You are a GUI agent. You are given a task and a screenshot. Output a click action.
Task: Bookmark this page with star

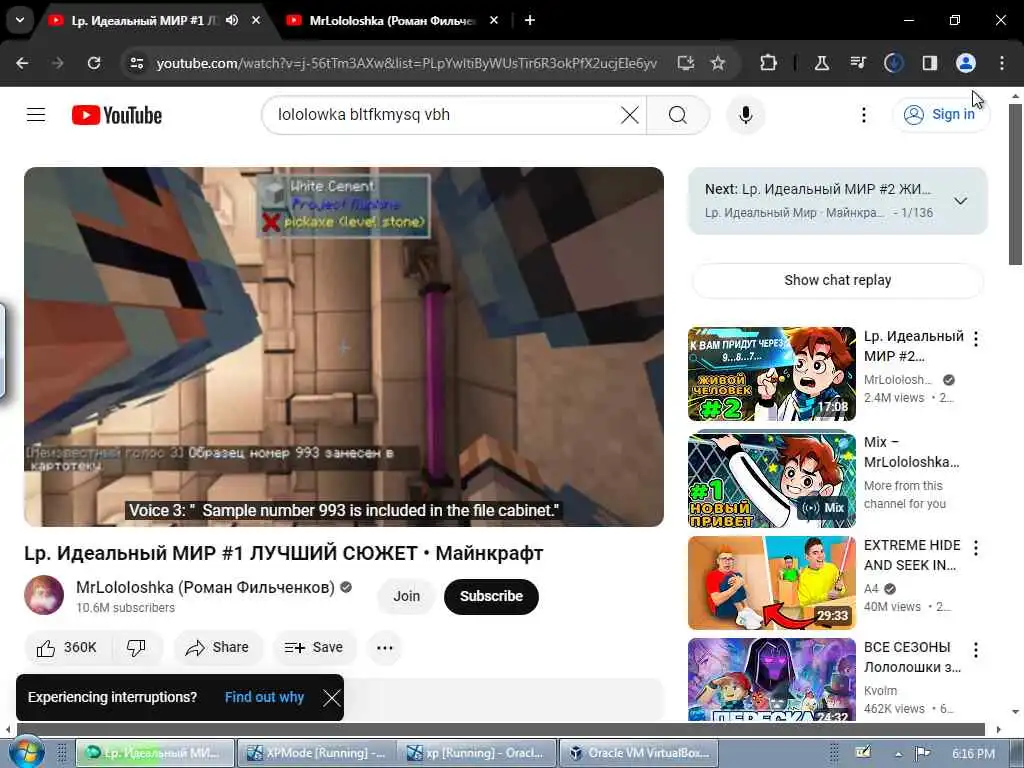point(718,63)
